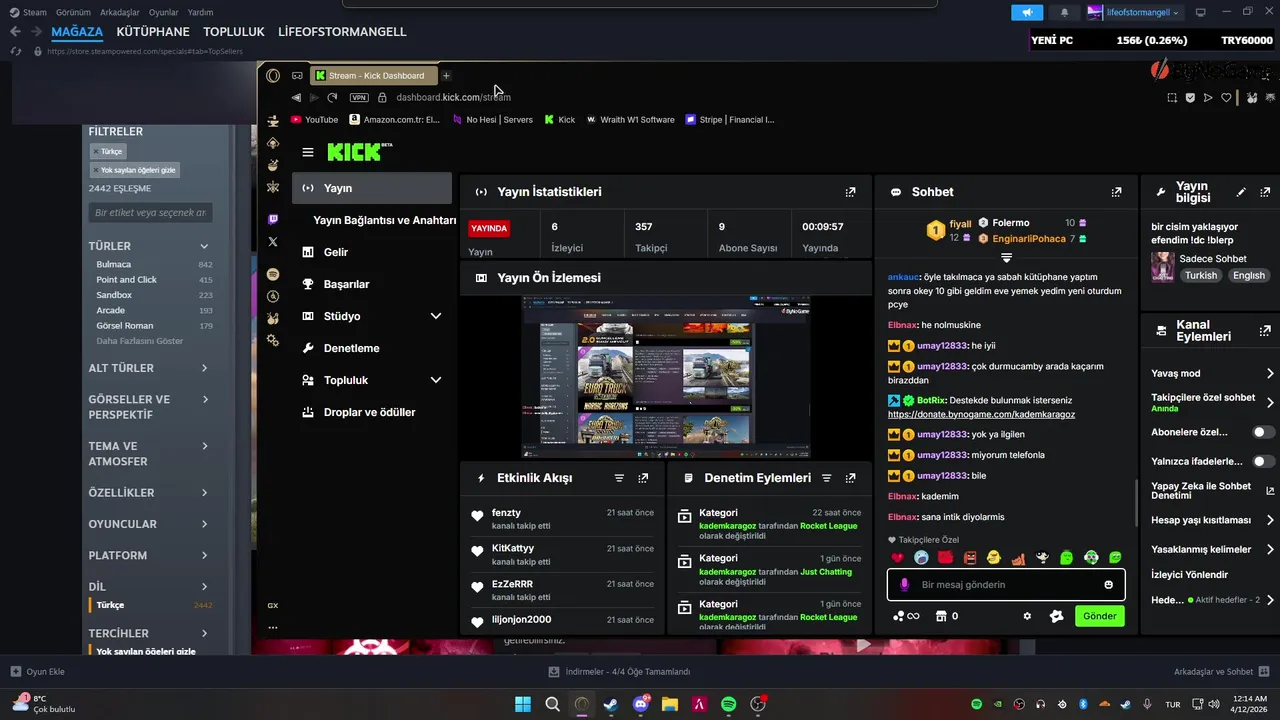Viewport: 1280px width, 720px height.
Task: Click Oyun Ekle in Steam
Action: click(x=37, y=672)
